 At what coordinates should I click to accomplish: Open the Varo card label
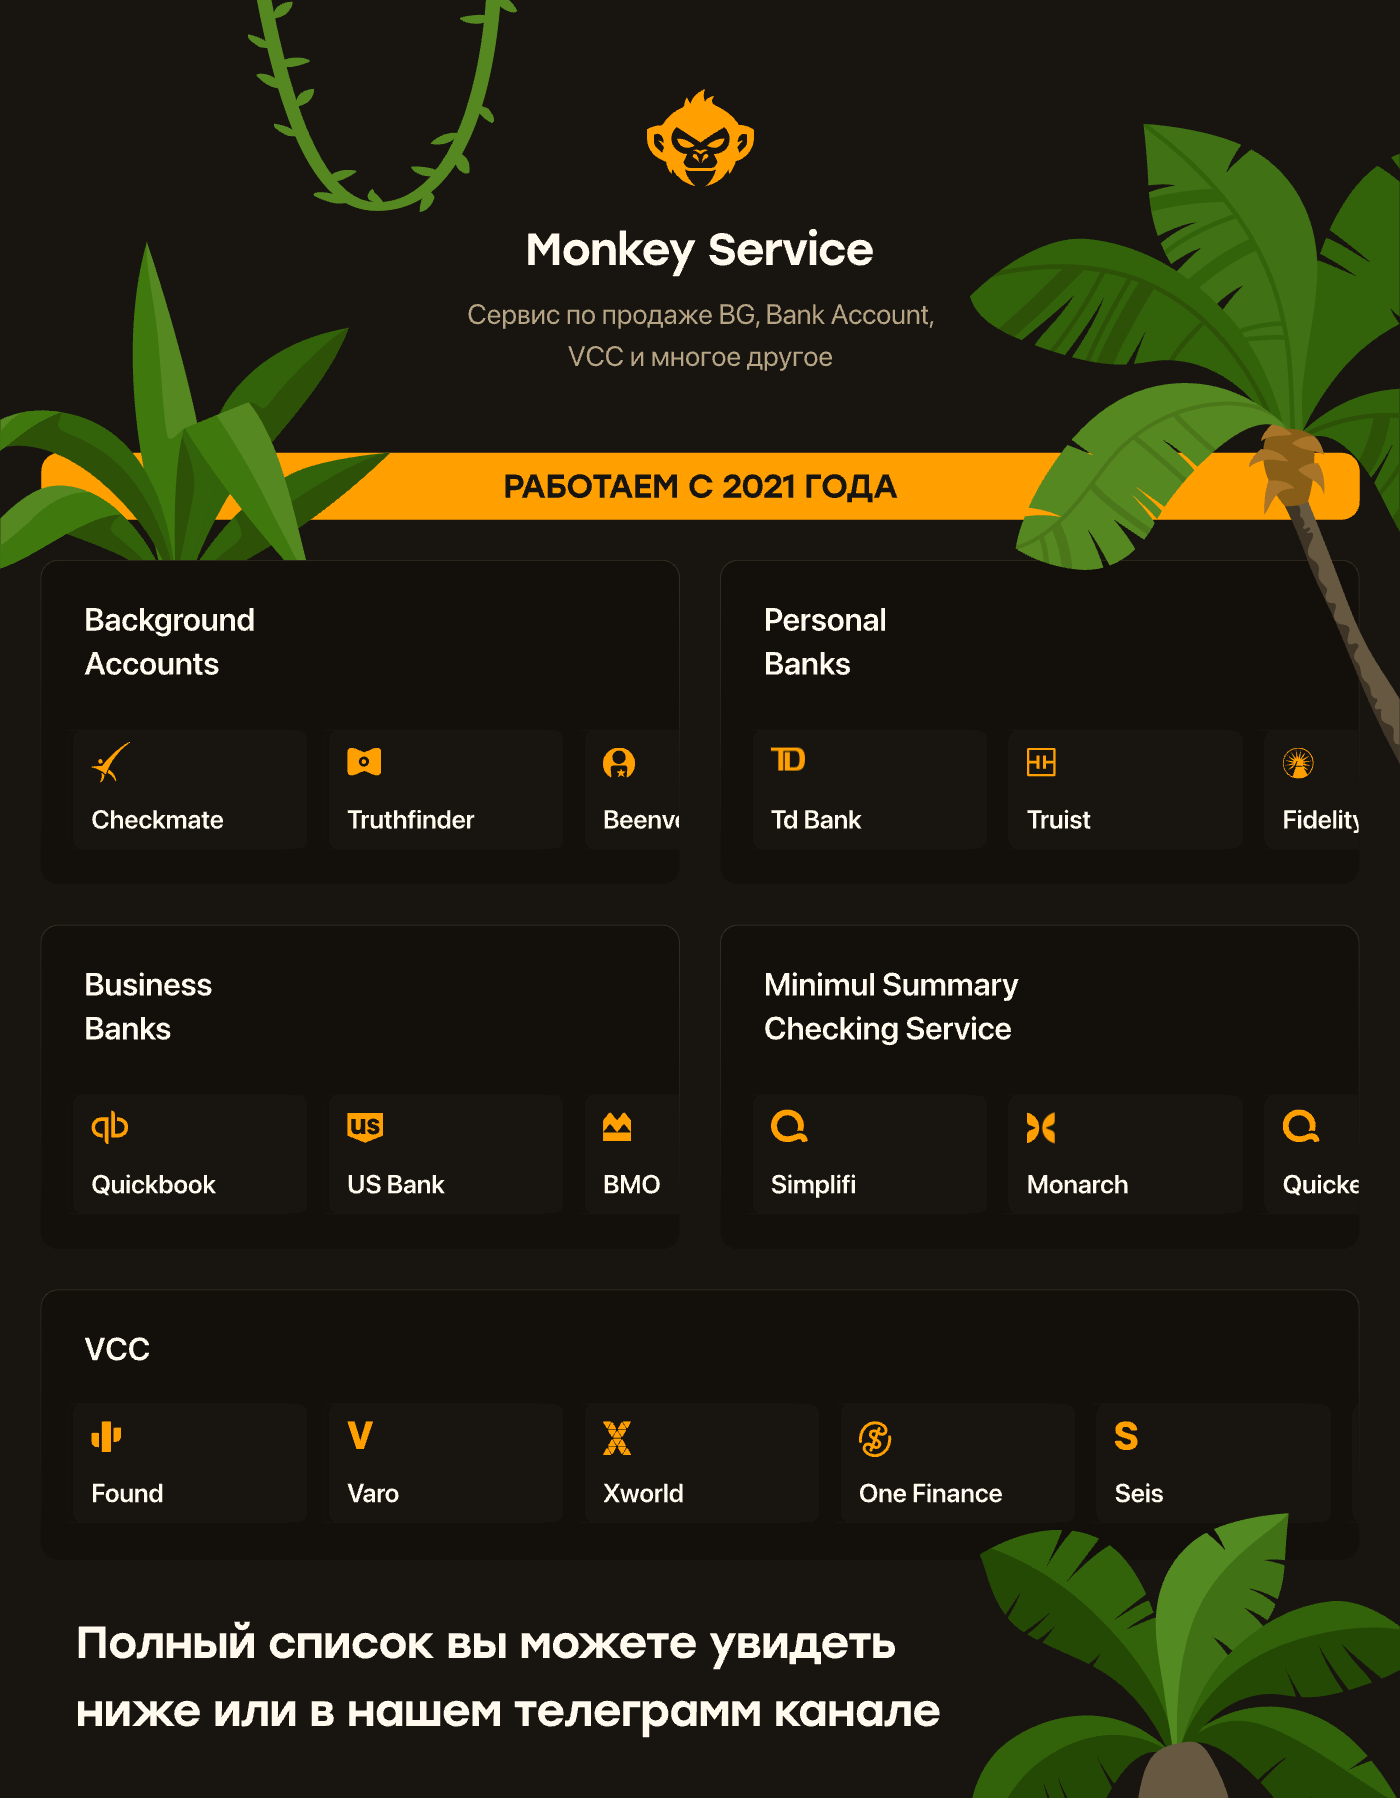[x=373, y=1493]
